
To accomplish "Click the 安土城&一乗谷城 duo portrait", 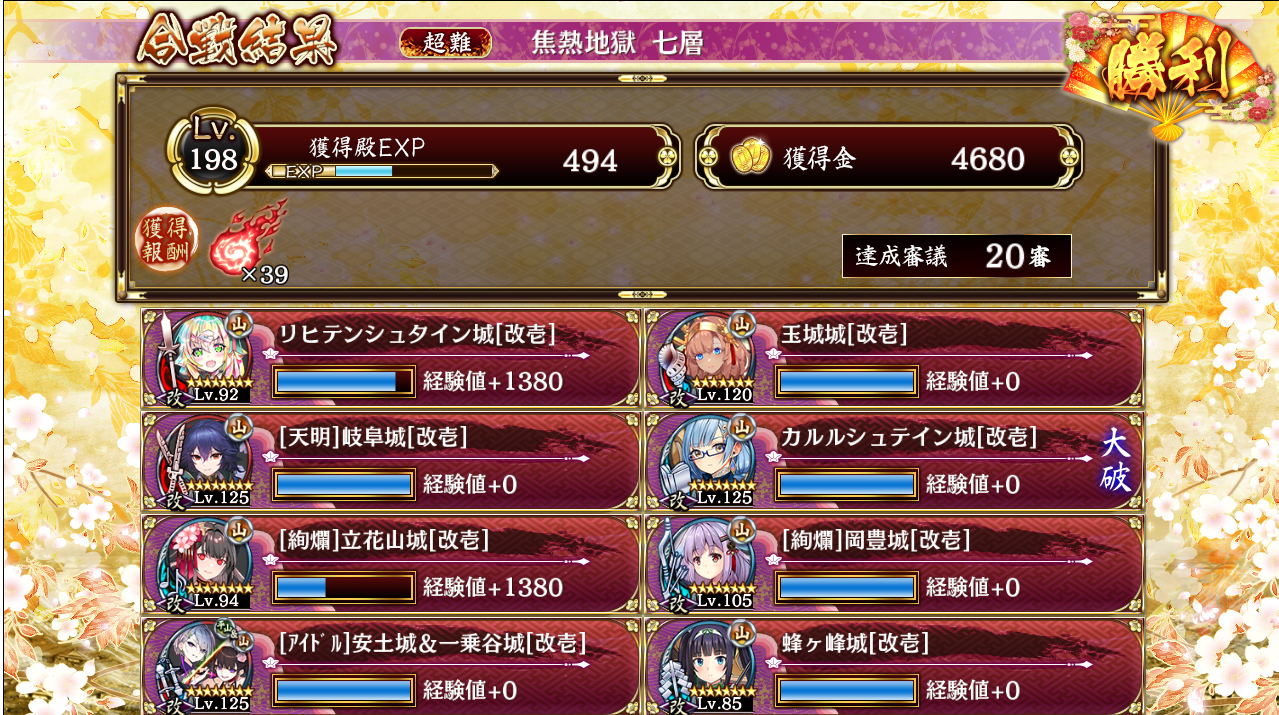I will [200, 666].
